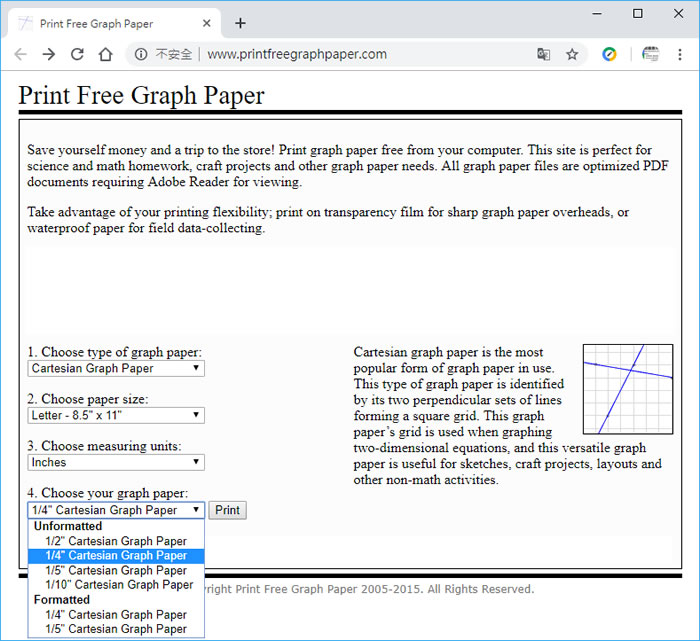Viewport: 700px width, 641px height.
Task: Go to the browser home page icon
Action: click(x=105, y=54)
